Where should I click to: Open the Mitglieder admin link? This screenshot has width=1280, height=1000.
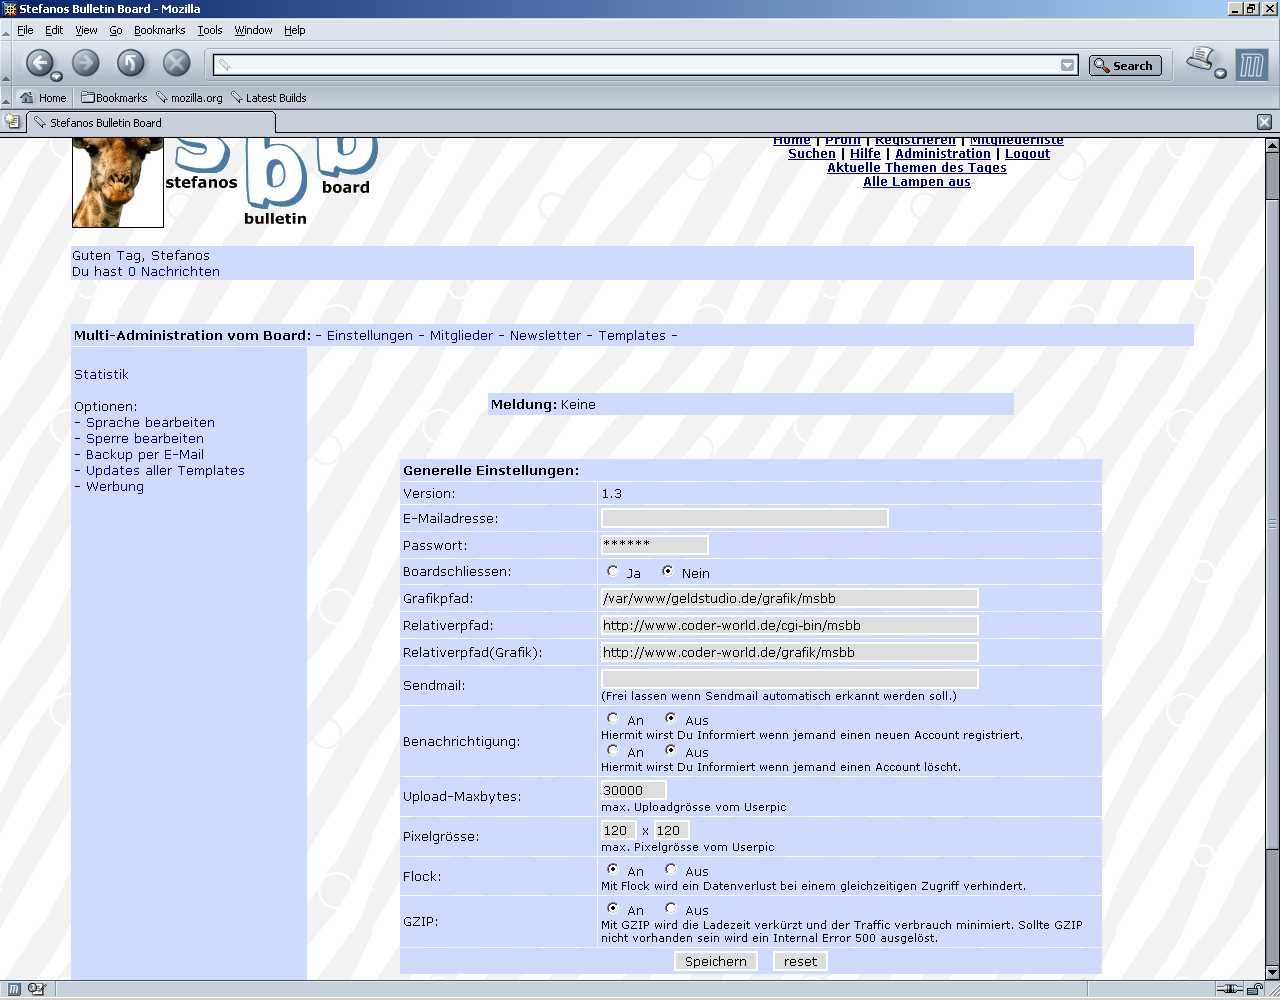(461, 336)
